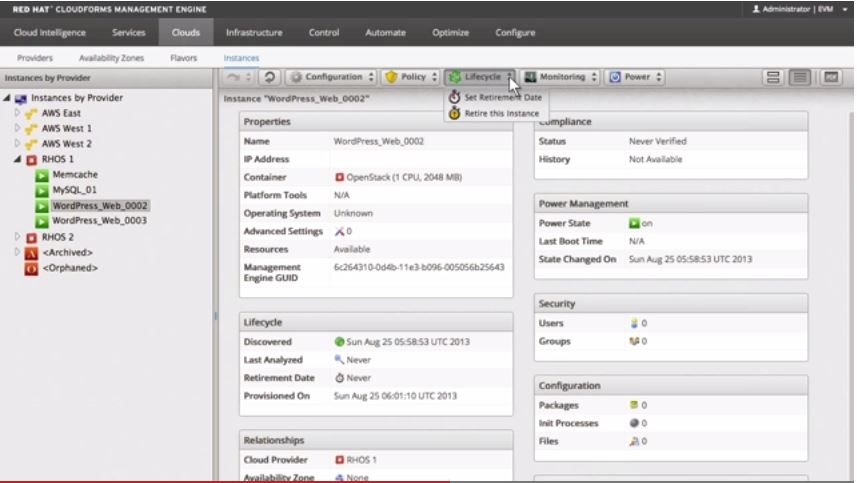This screenshot has width=857, height=483.
Task: Click the Management Engine GUID value
Action: [419, 267]
